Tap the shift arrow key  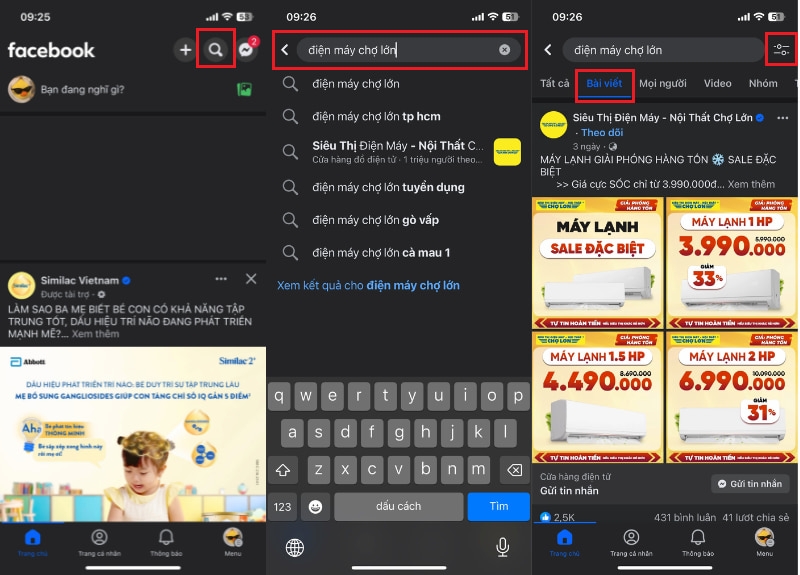coord(283,470)
